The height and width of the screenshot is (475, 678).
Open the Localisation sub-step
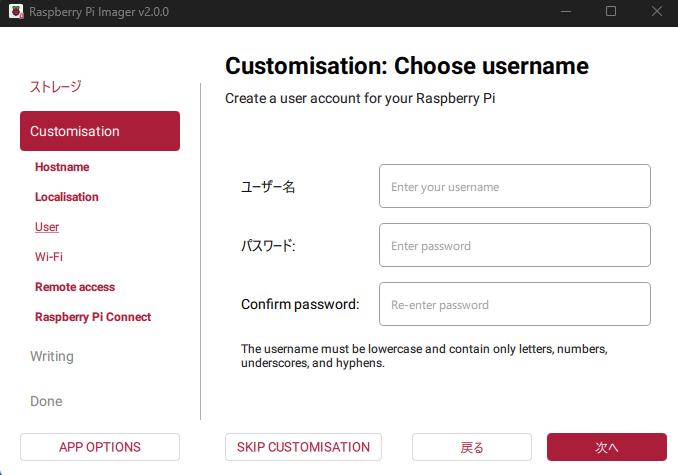click(x=67, y=197)
